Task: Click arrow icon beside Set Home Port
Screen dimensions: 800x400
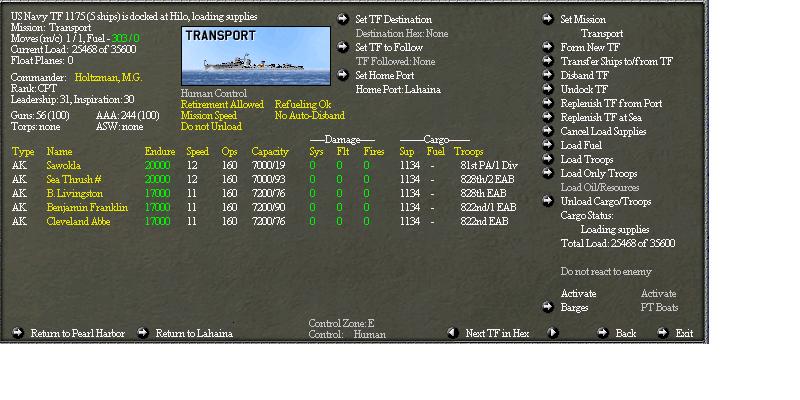Action: [343, 75]
